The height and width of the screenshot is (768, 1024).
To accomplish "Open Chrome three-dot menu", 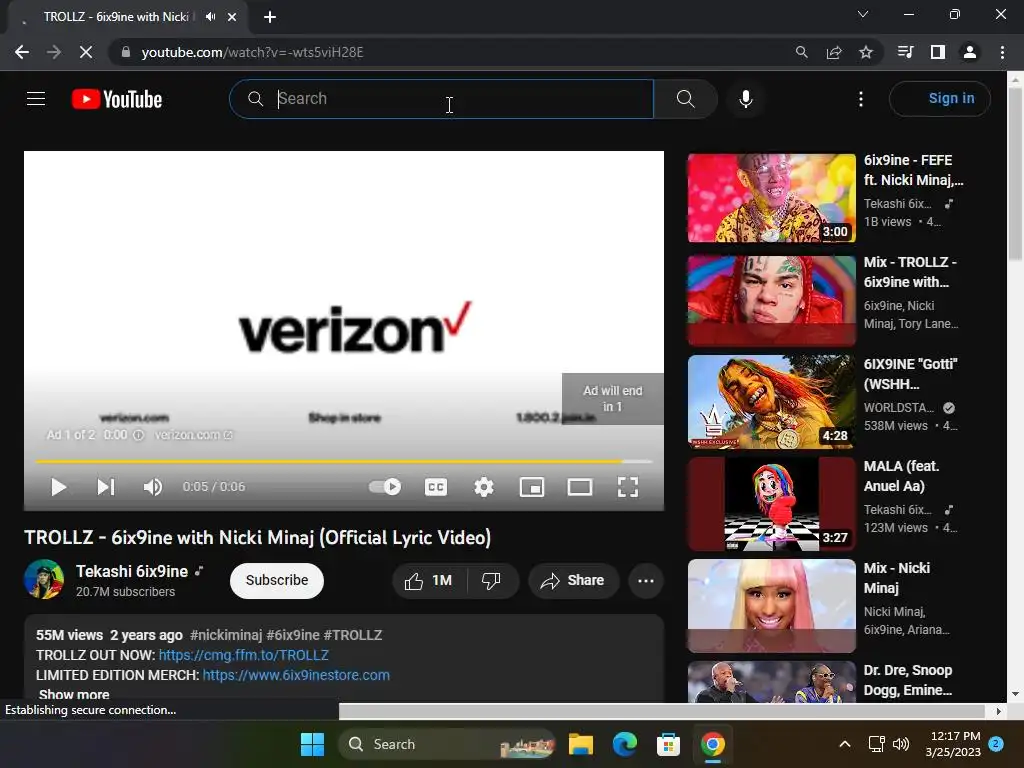I will coord(1002,52).
